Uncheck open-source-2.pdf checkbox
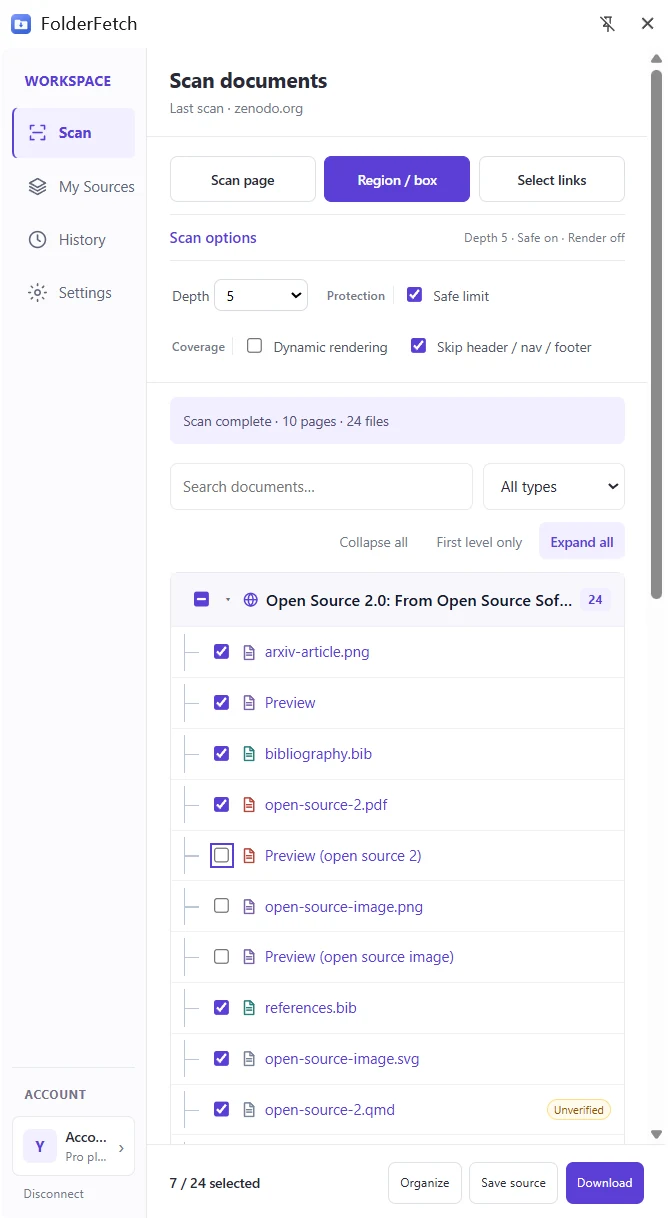This screenshot has height=1218, width=671. tap(222, 805)
